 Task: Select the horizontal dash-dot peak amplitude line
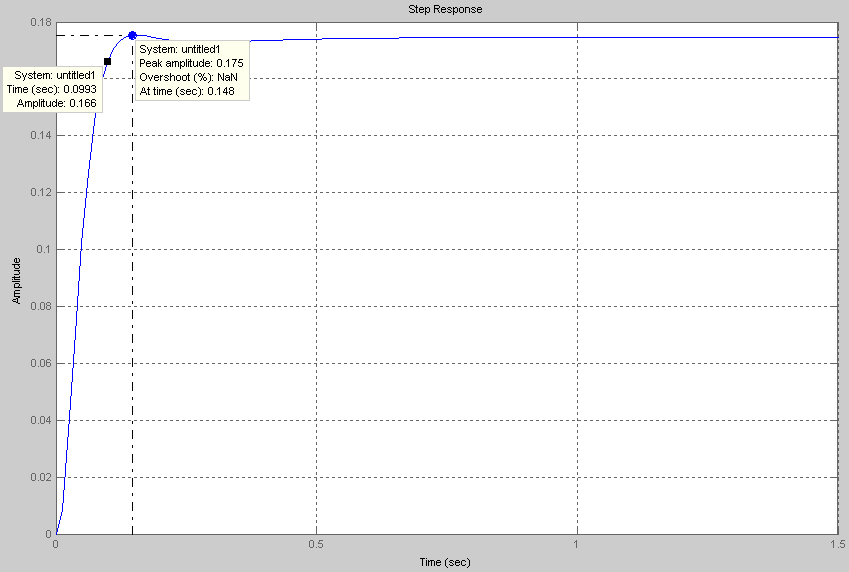tap(92, 36)
